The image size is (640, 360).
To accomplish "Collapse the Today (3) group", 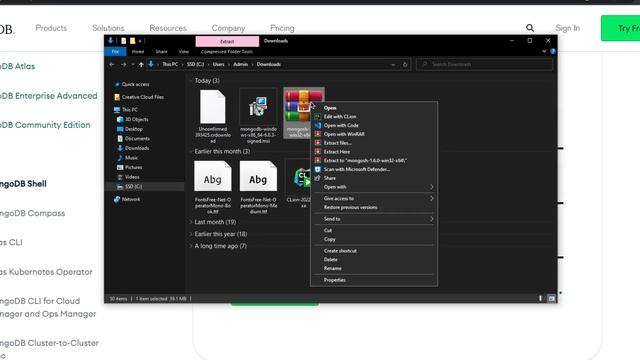I will tap(191, 81).
